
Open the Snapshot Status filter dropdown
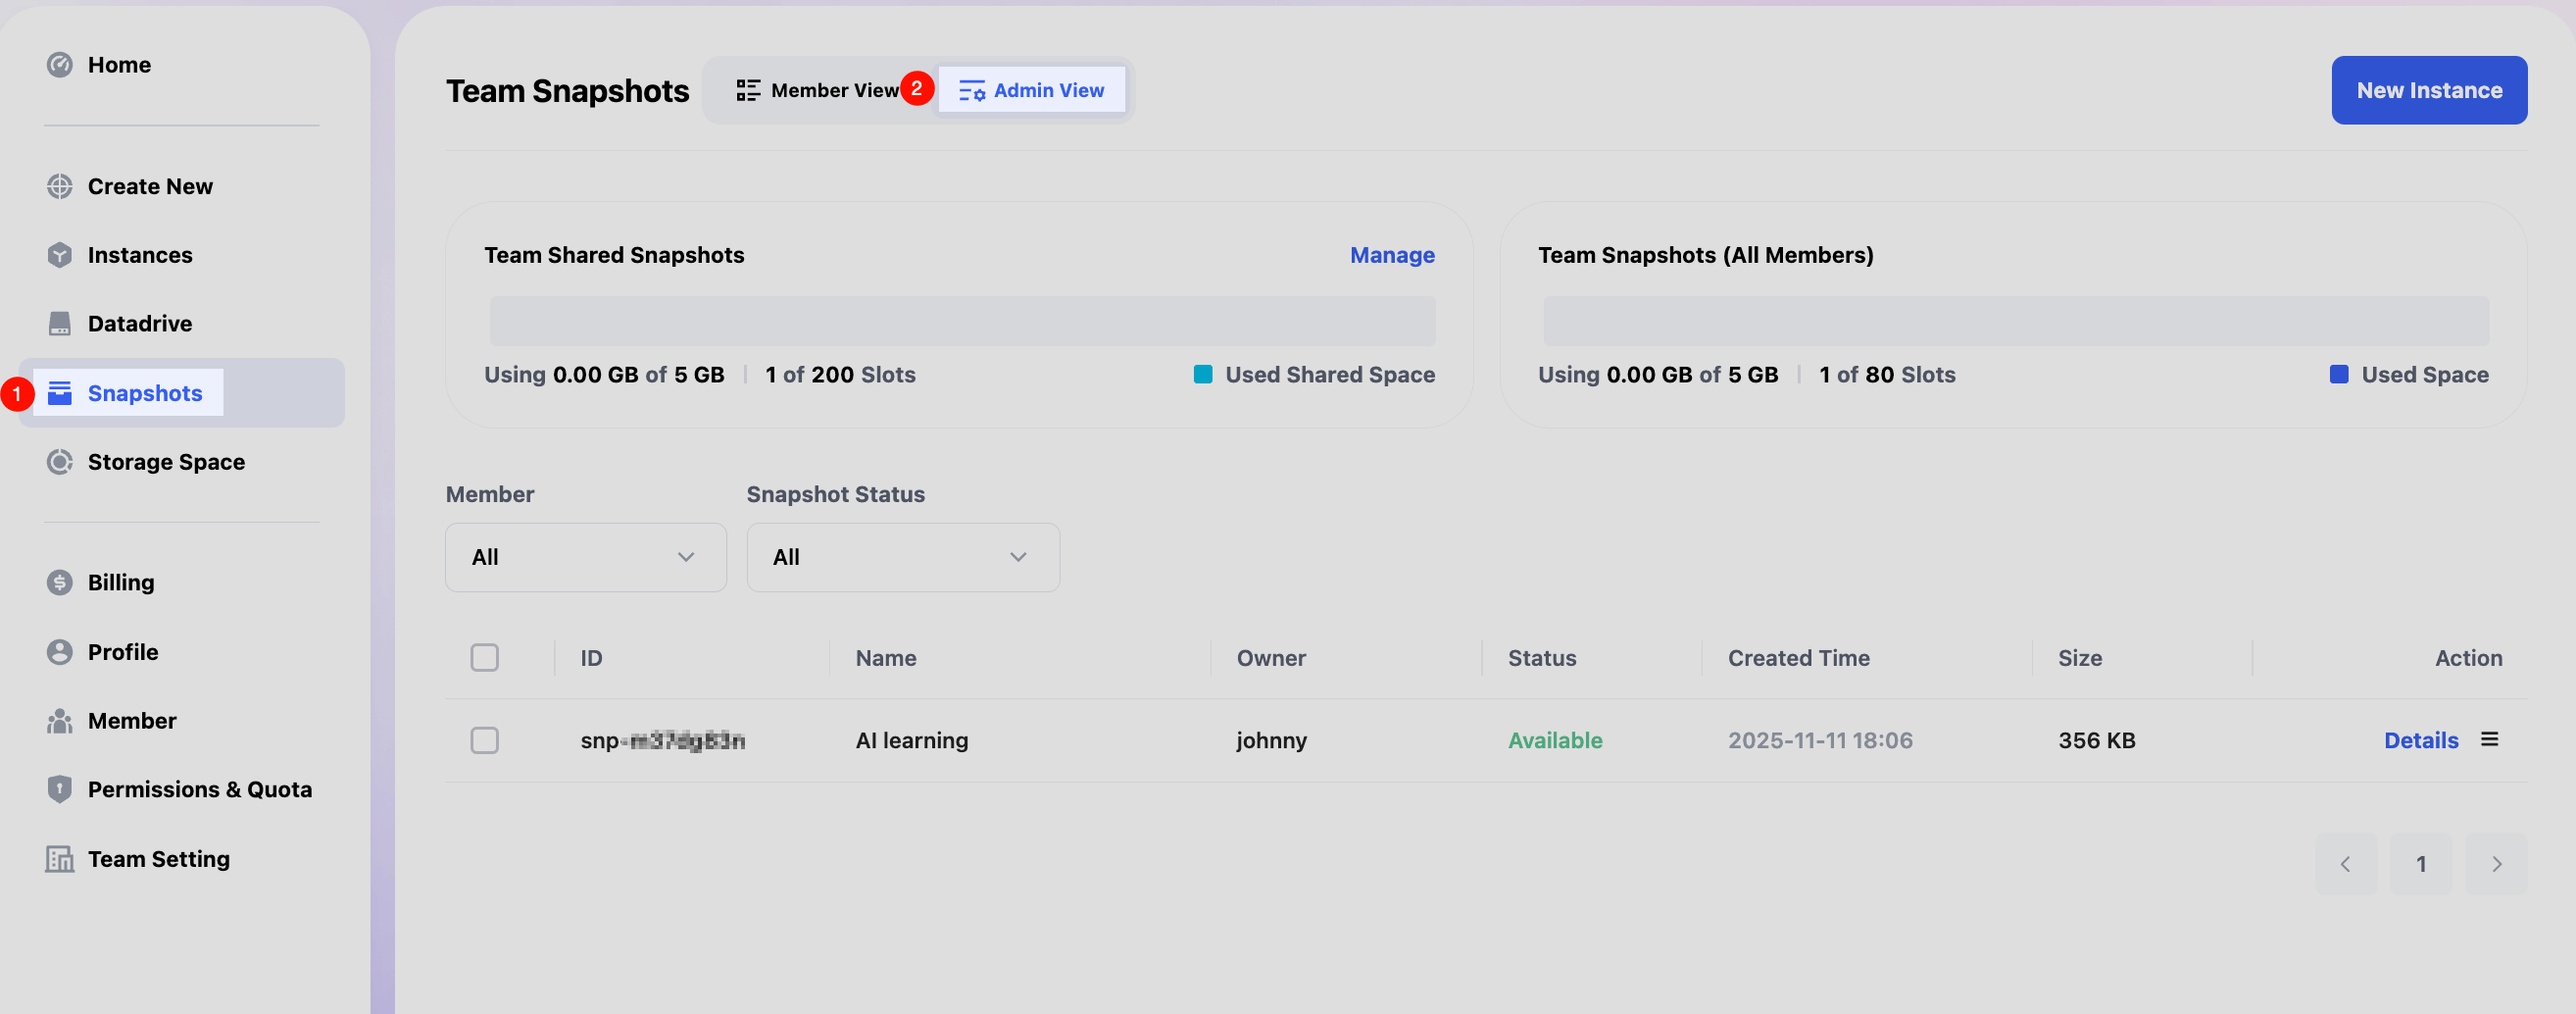tap(902, 558)
